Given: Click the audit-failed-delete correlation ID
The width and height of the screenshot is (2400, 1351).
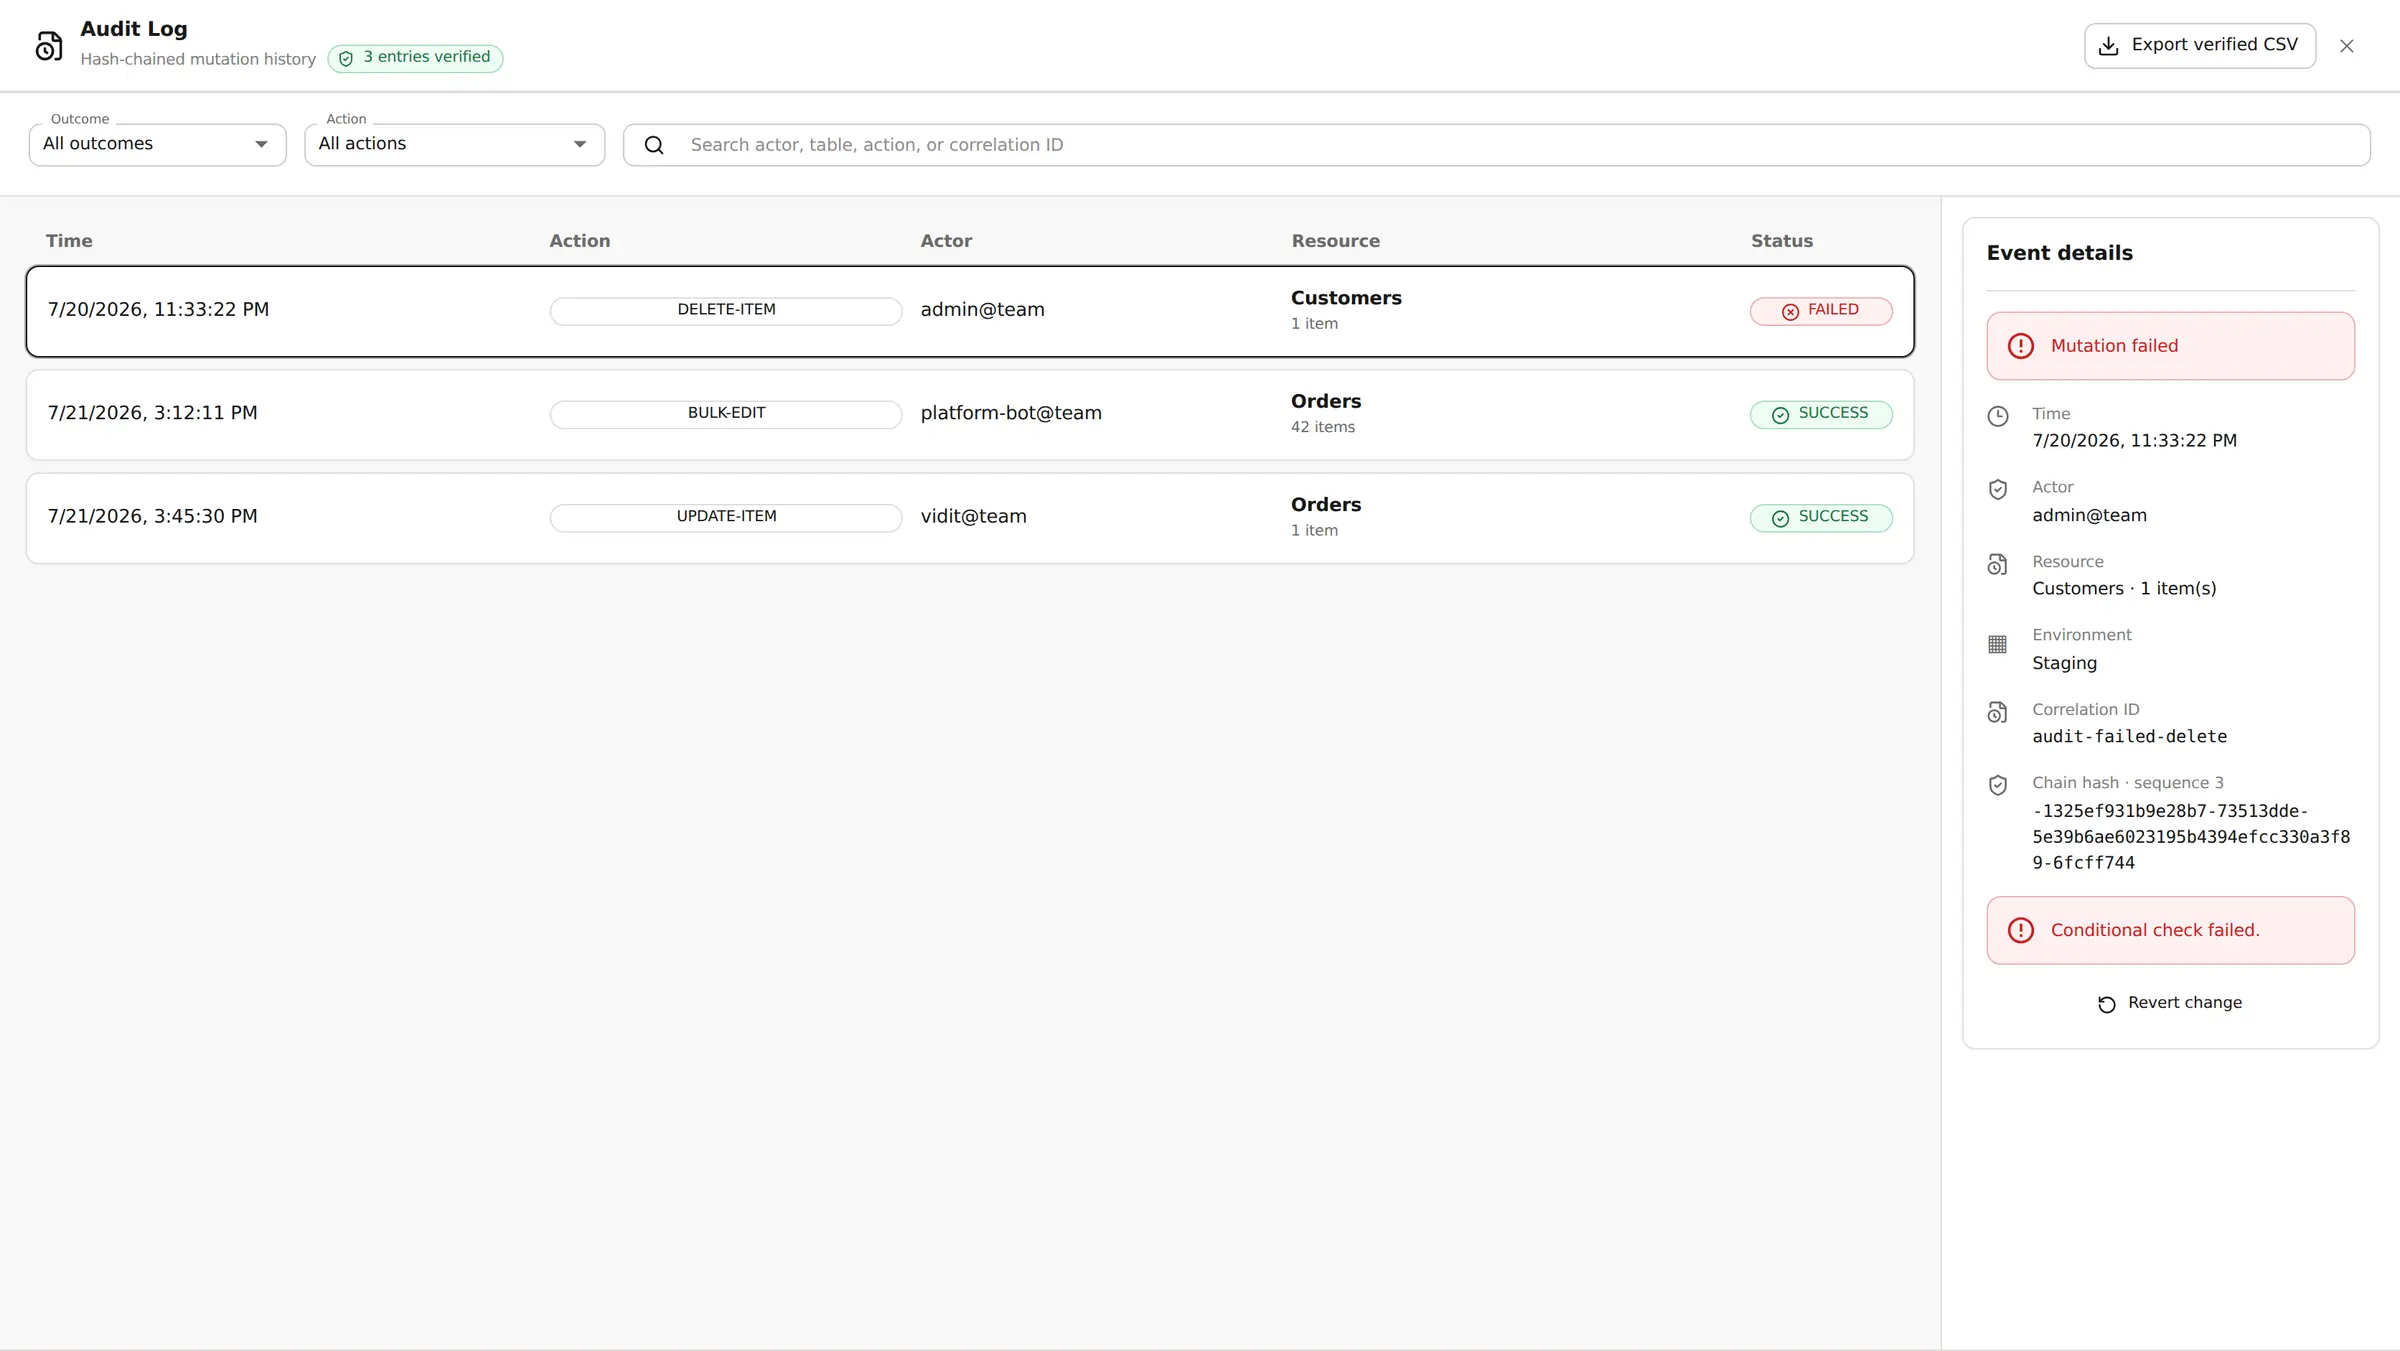Looking at the screenshot, I should click(x=2129, y=737).
